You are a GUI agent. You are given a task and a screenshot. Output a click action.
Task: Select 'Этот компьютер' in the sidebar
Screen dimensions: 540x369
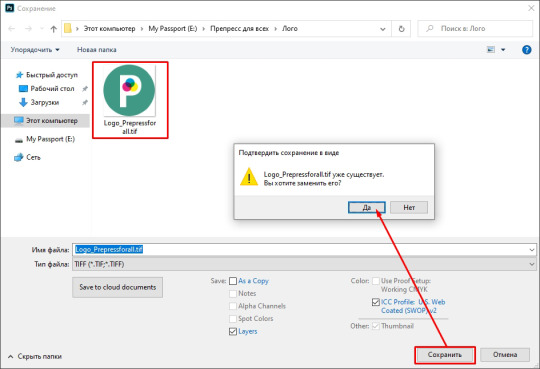click(45, 121)
